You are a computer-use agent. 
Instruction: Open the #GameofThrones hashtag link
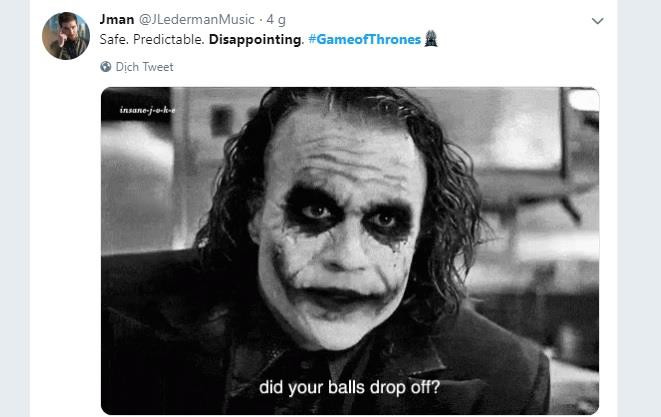[x=365, y=39]
